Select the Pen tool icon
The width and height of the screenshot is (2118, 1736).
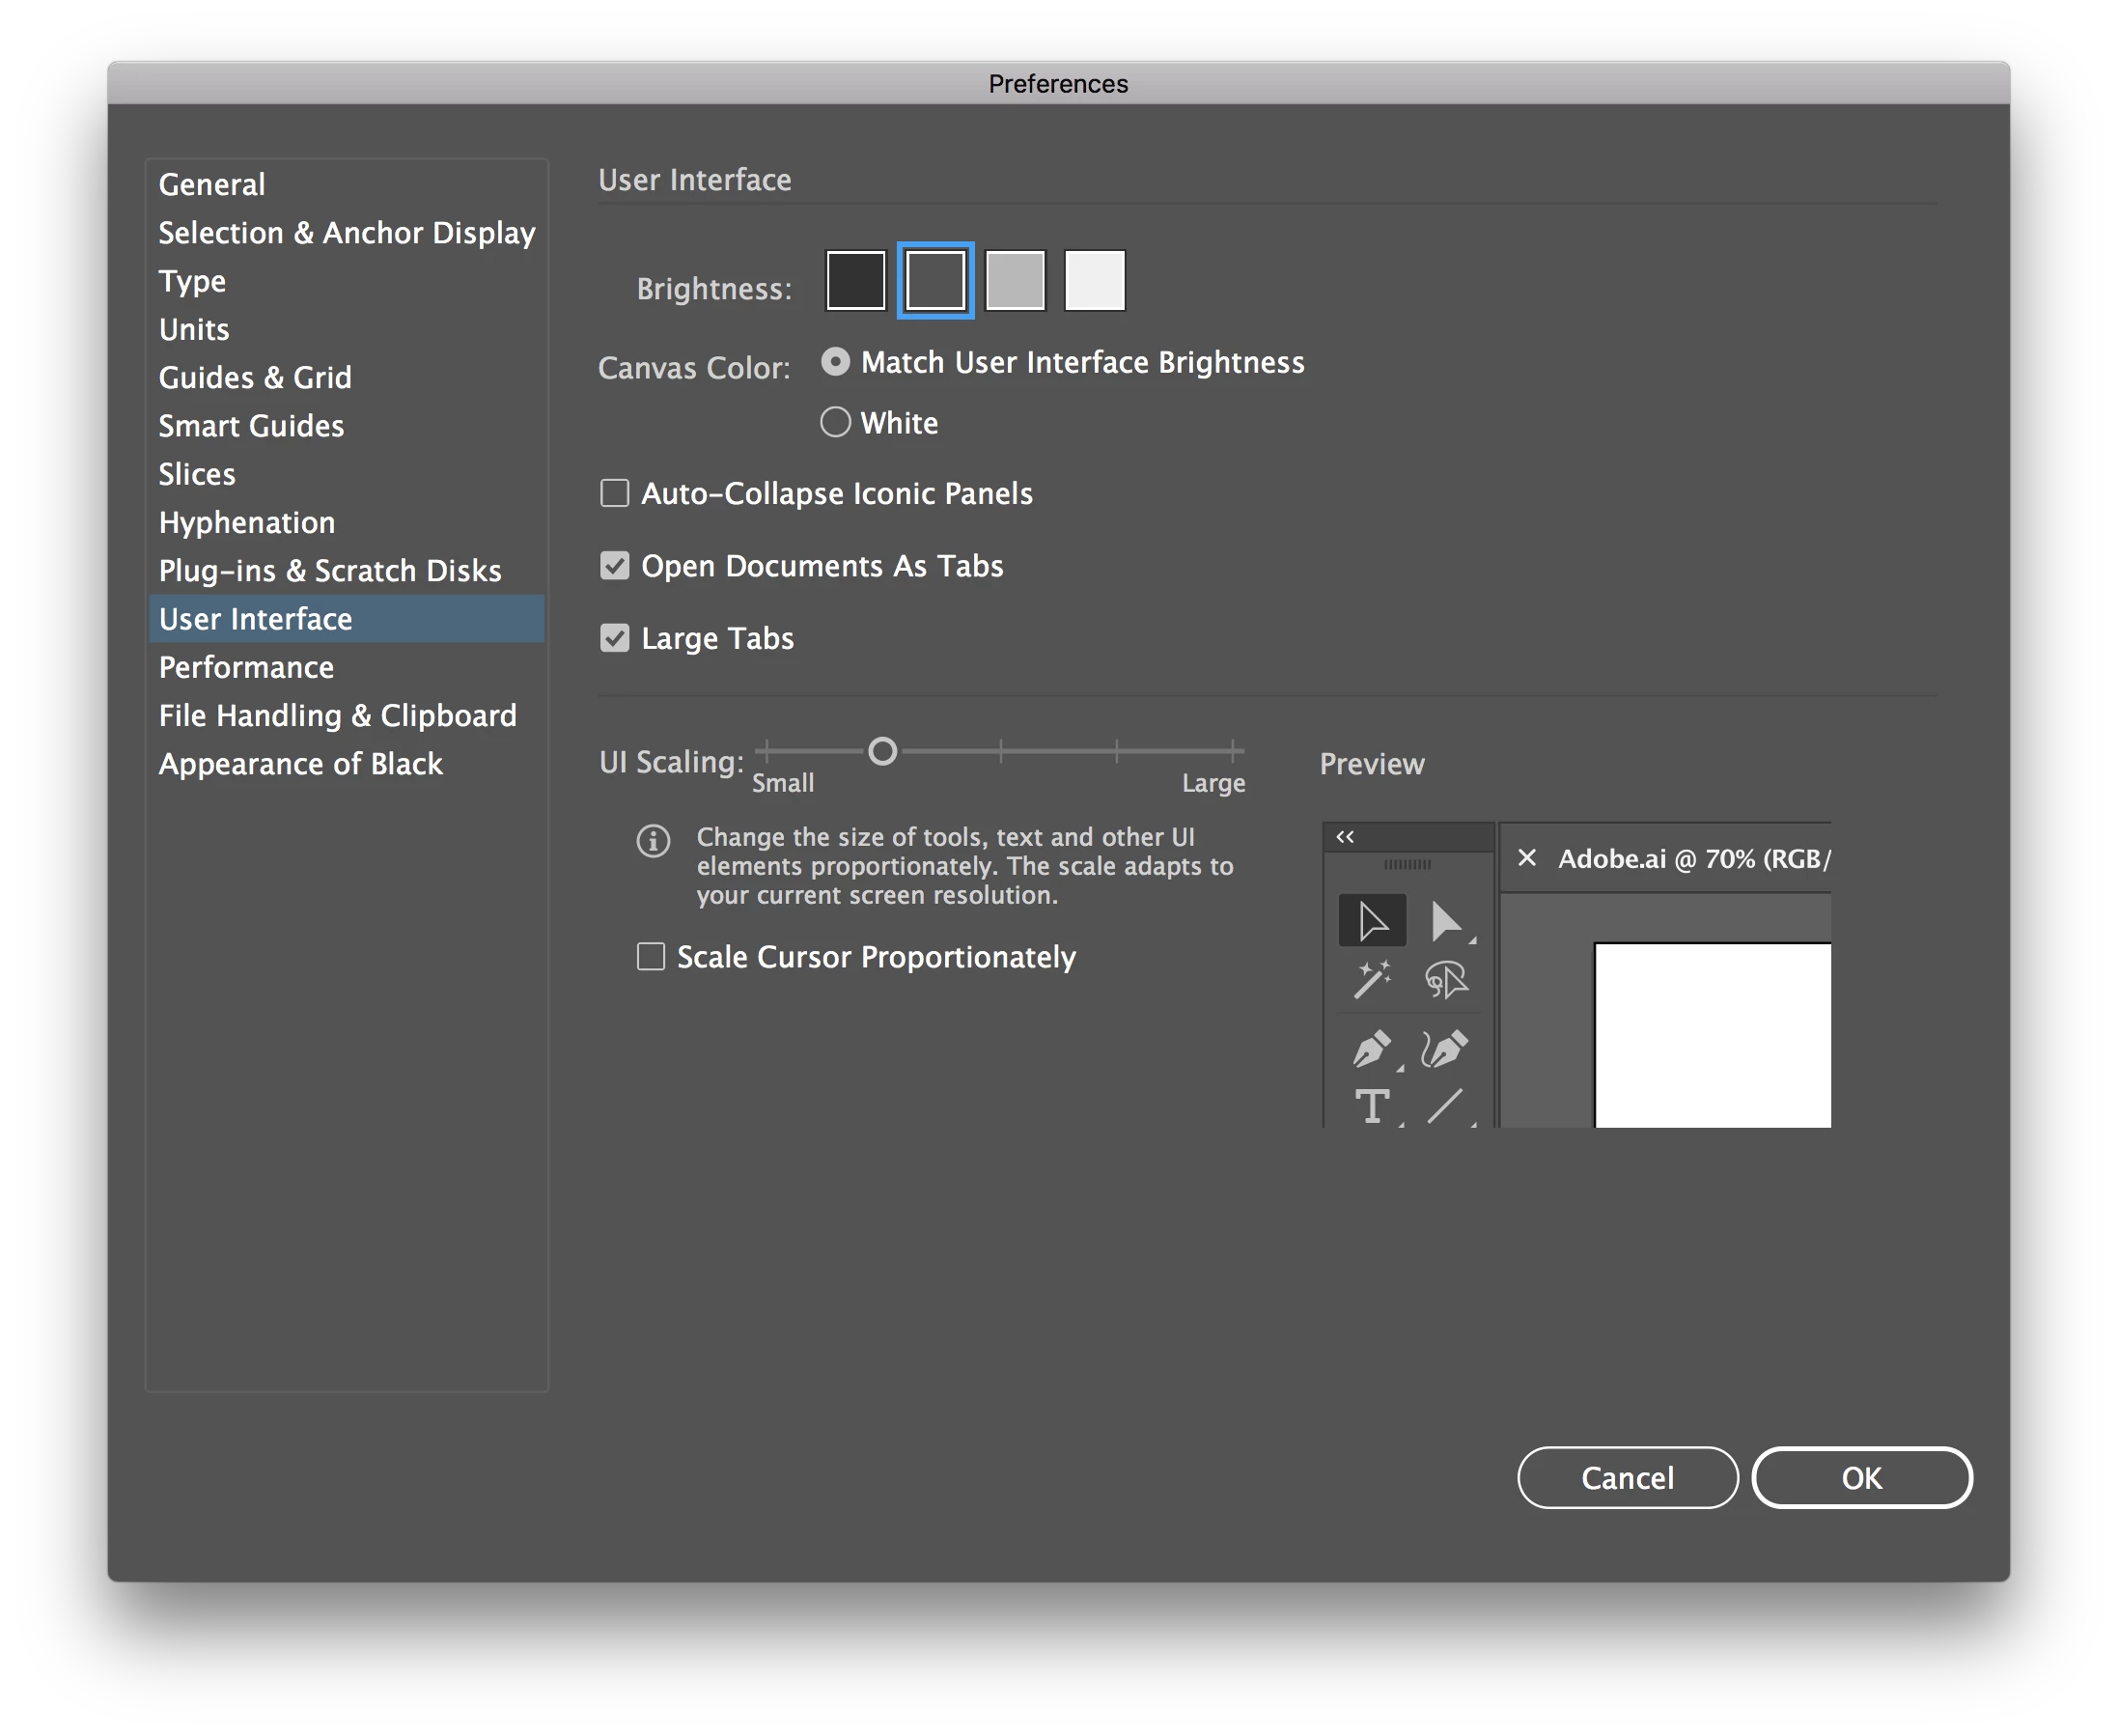[1372, 1049]
